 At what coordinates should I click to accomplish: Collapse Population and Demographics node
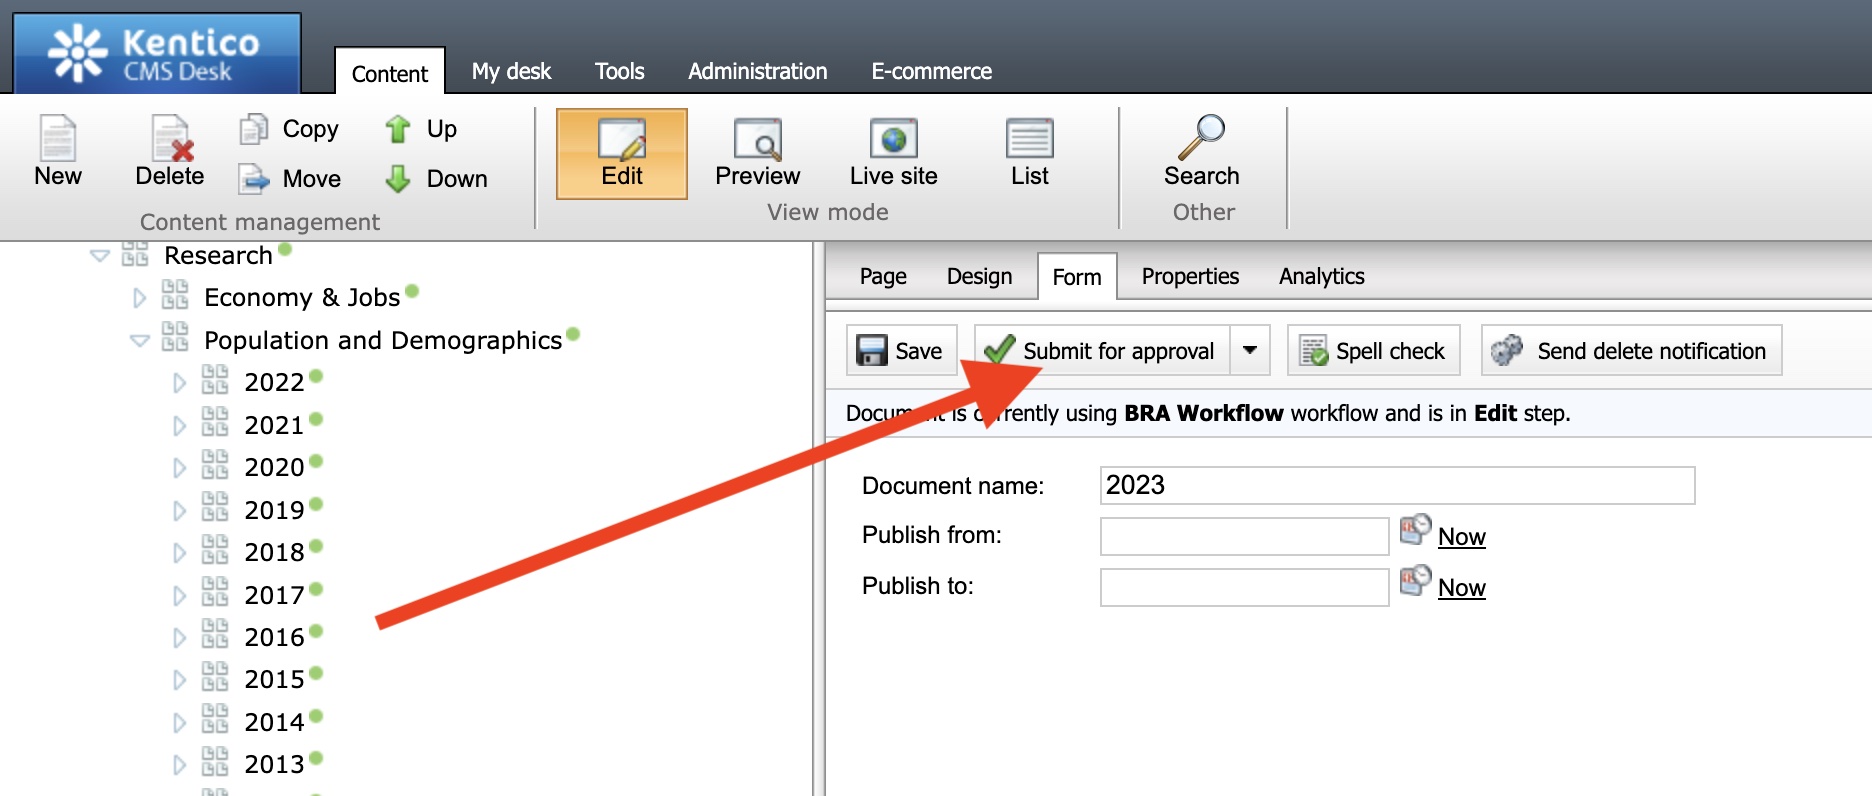tap(140, 341)
